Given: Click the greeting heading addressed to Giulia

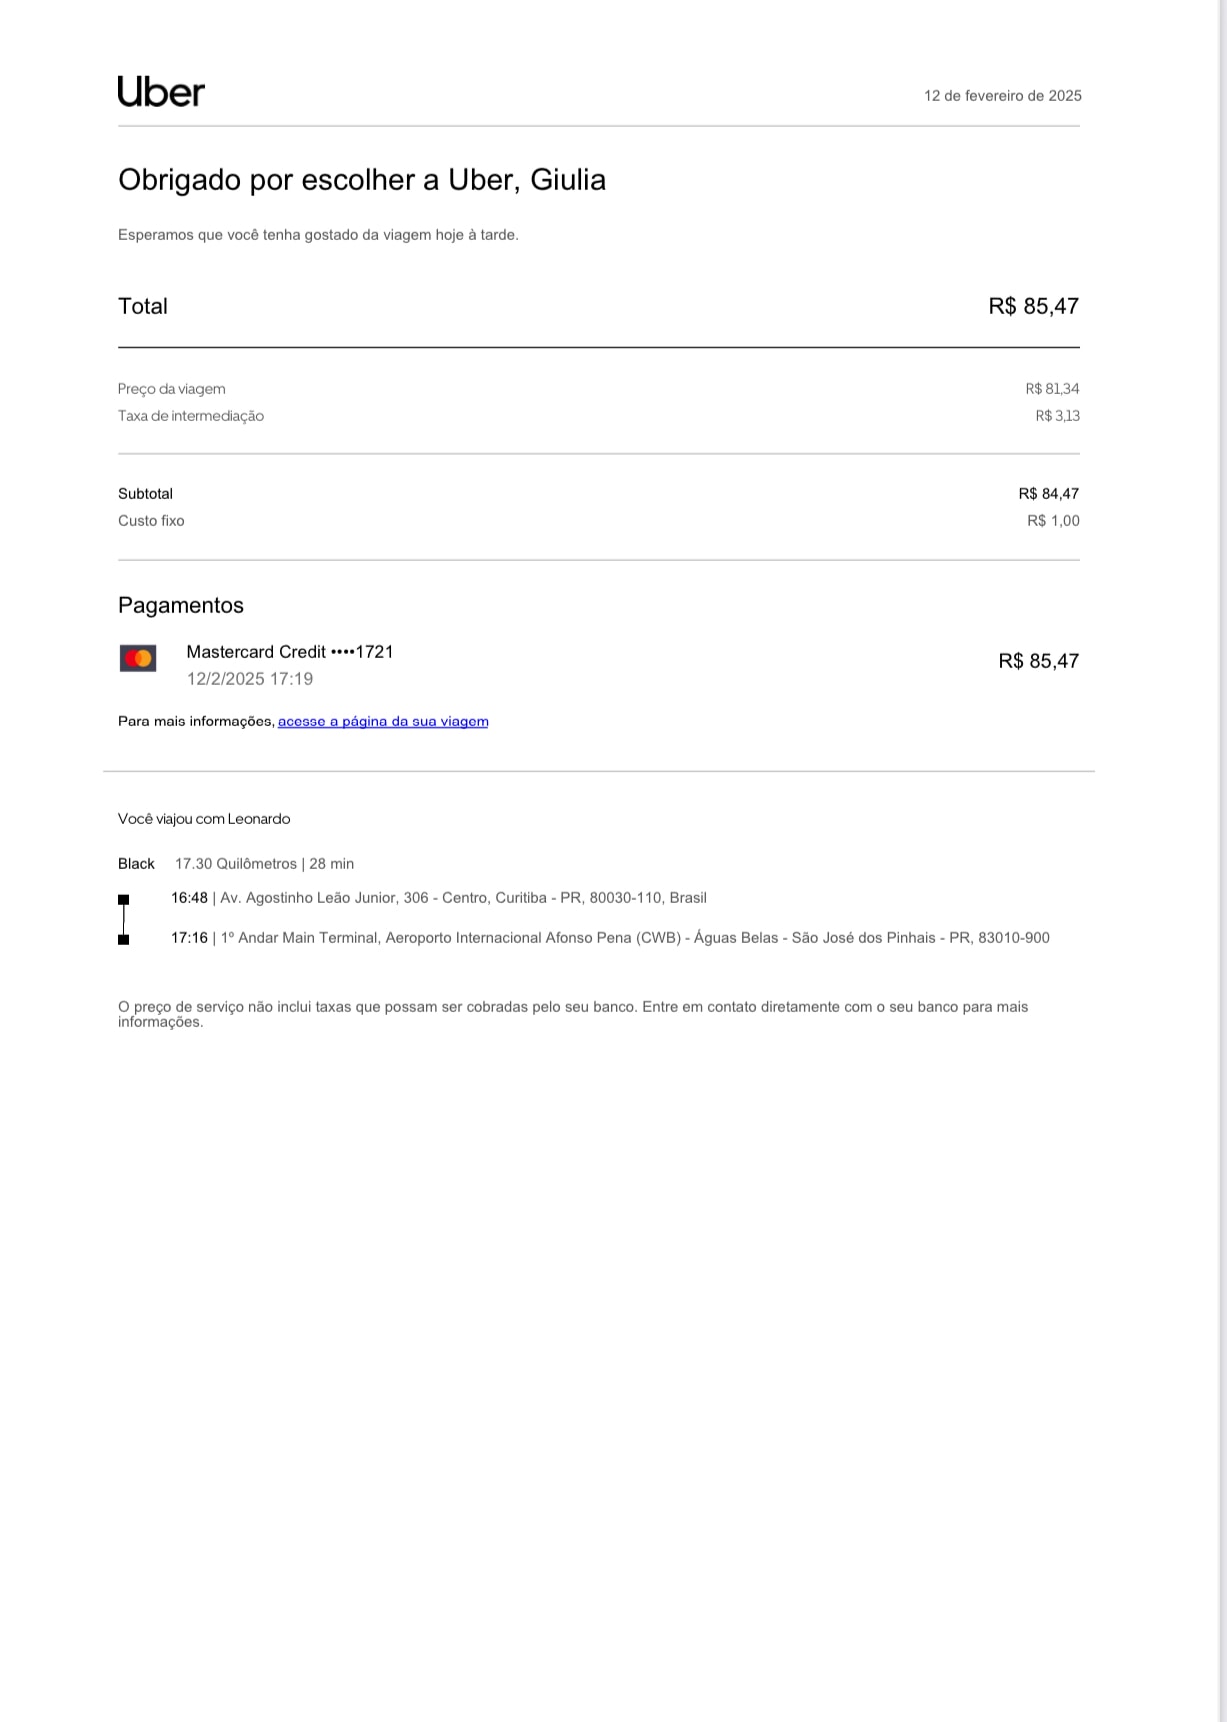Looking at the screenshot, I should (x=362, y=180).
